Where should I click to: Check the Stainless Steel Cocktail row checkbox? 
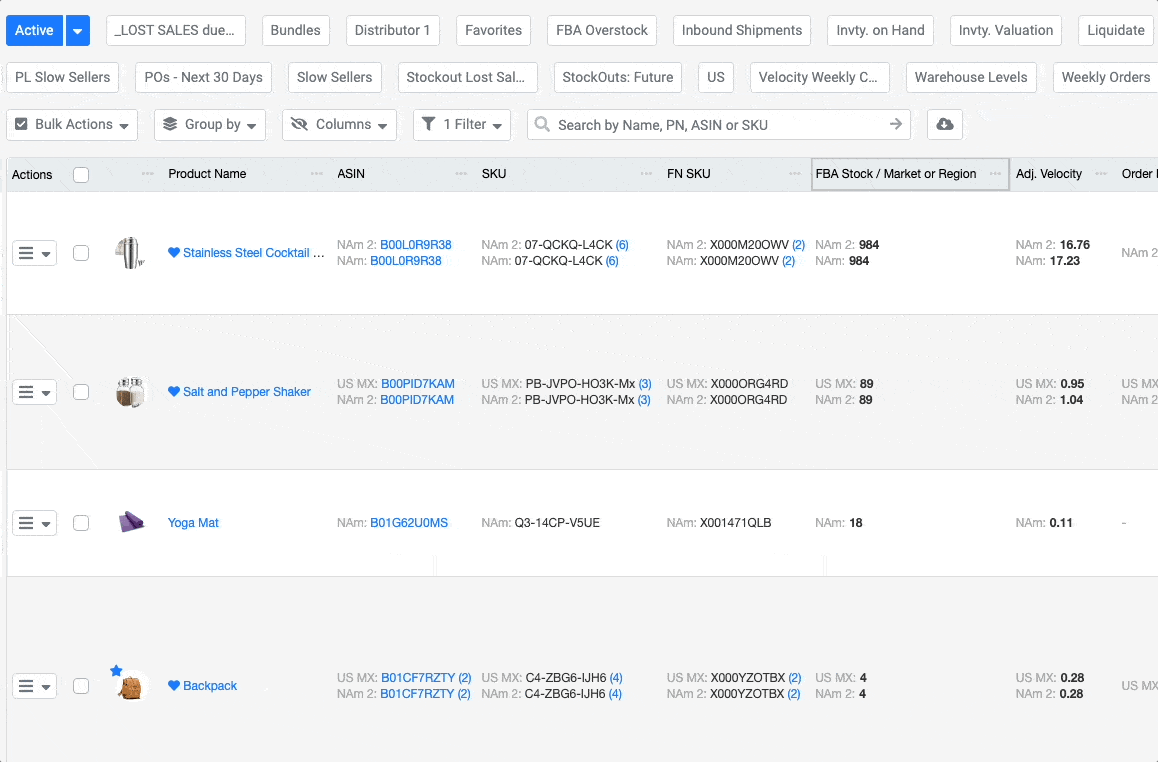click(x=80, y=253)
